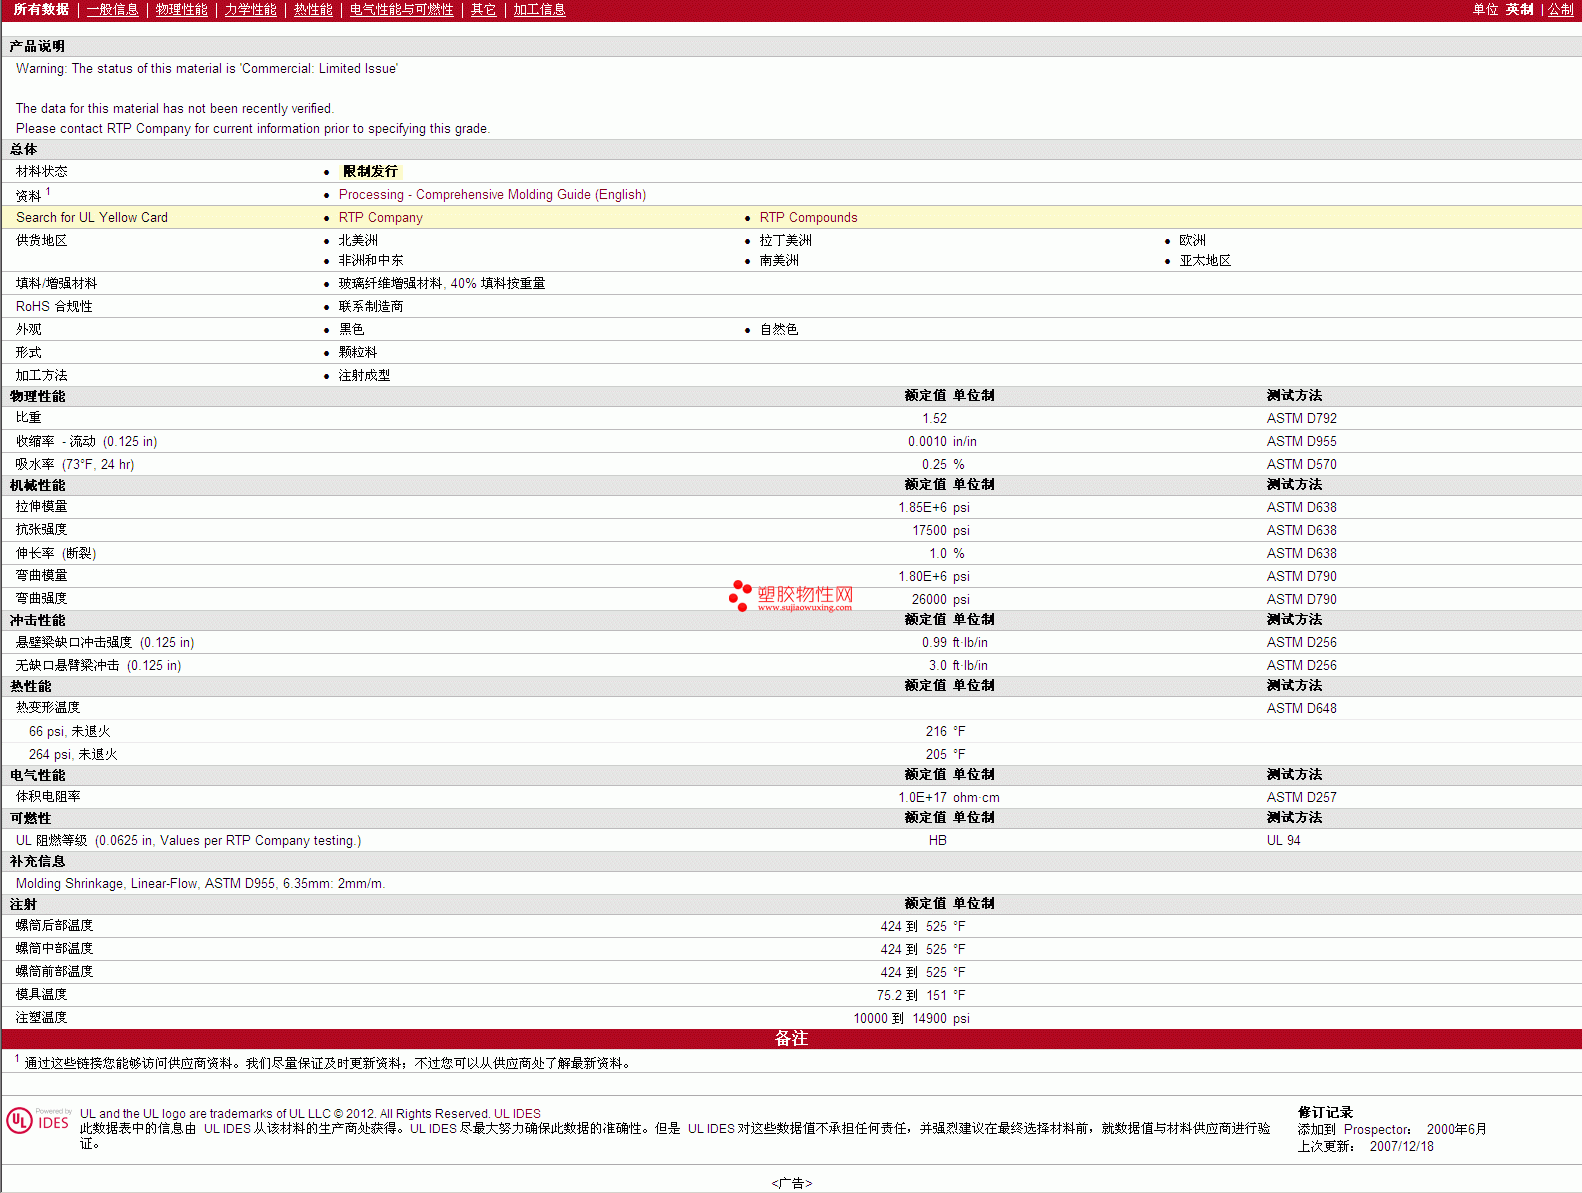Select the 亚太地区 availability region
The height and width of the screenshot is (1193, 1582).
[1205, 260]
